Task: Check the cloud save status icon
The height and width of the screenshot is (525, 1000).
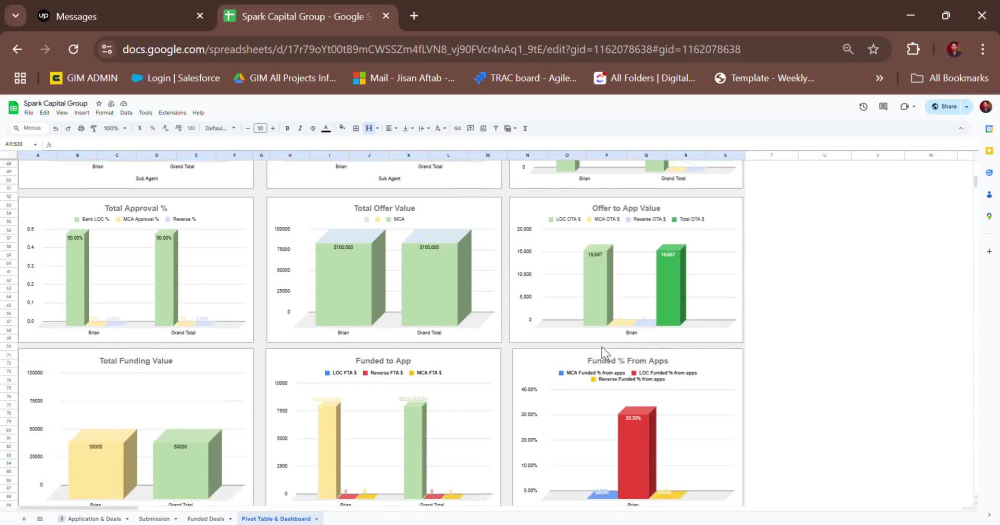Action: [124, 103]
